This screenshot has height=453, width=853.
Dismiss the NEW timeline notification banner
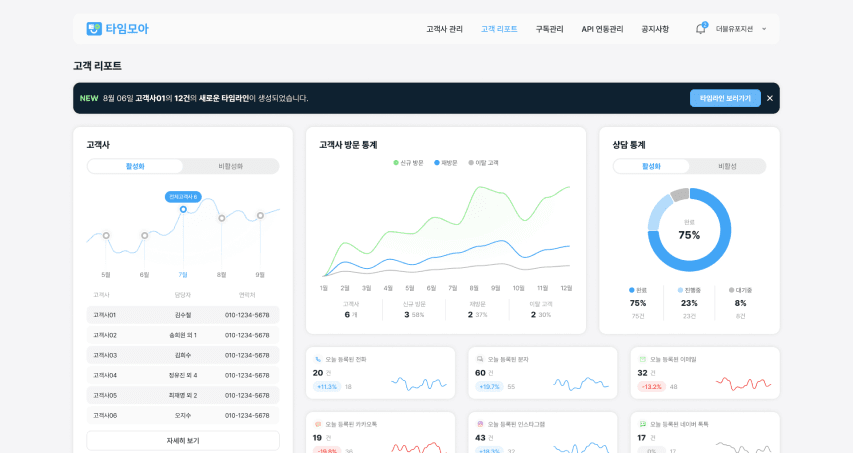coord(770,98)
